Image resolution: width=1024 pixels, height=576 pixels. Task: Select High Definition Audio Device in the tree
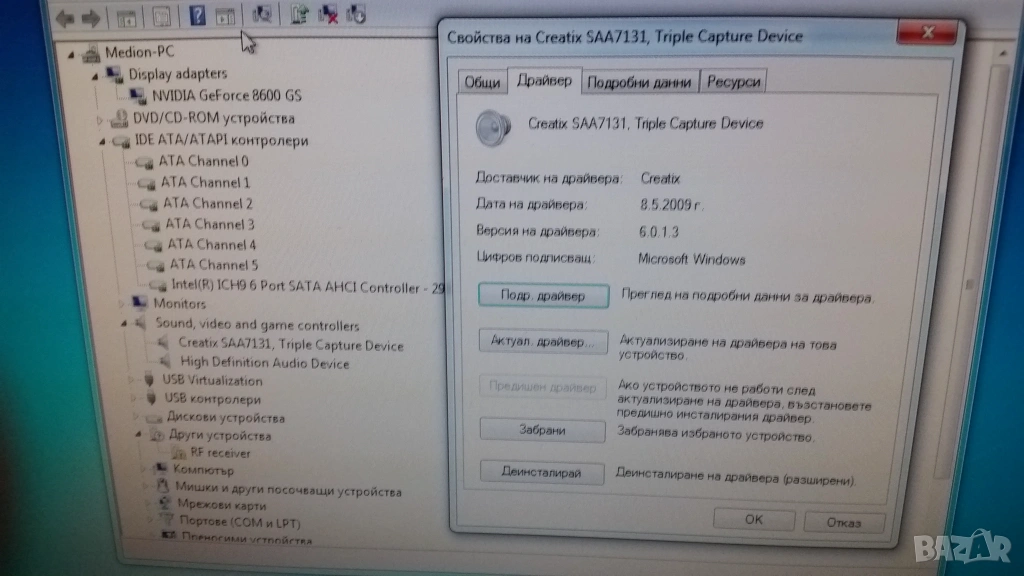[265, 363]
